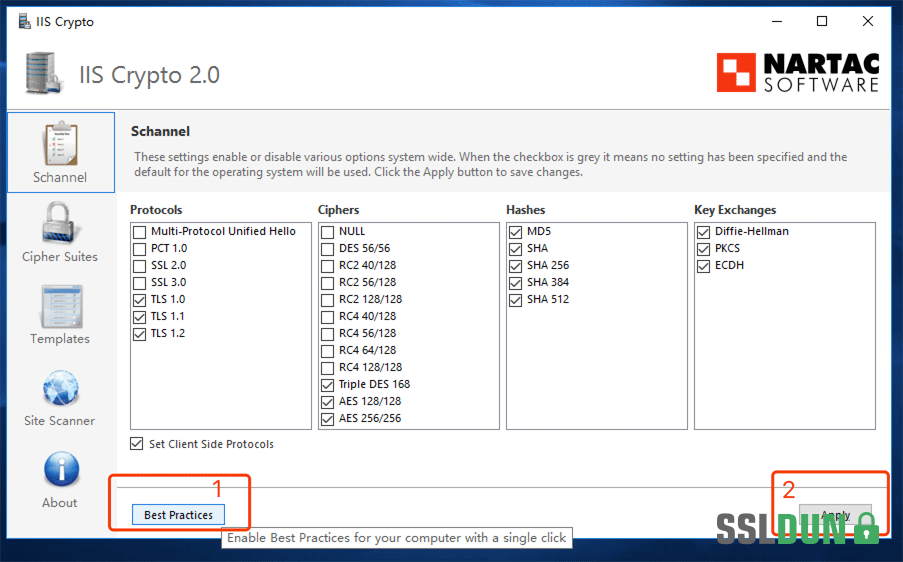Select the About tab label

(59, 503)
